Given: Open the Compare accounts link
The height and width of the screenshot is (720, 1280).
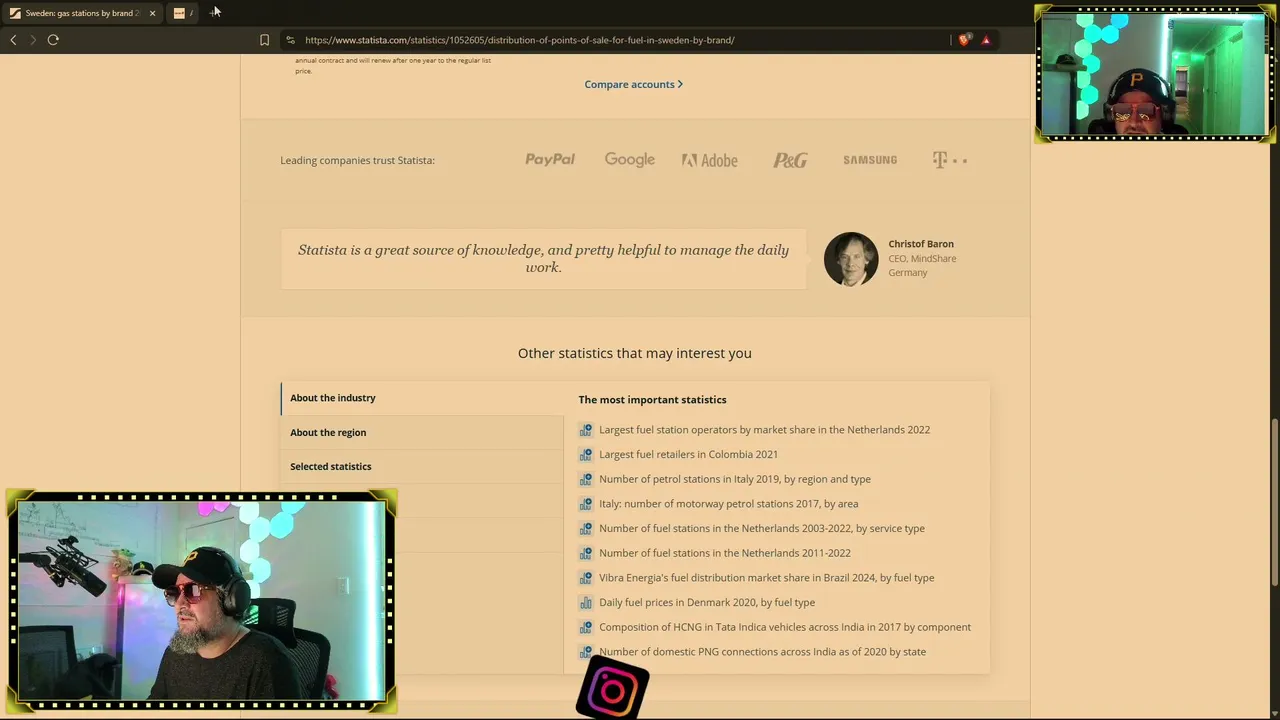Looking at the screenshot, I should pos(633,84).
